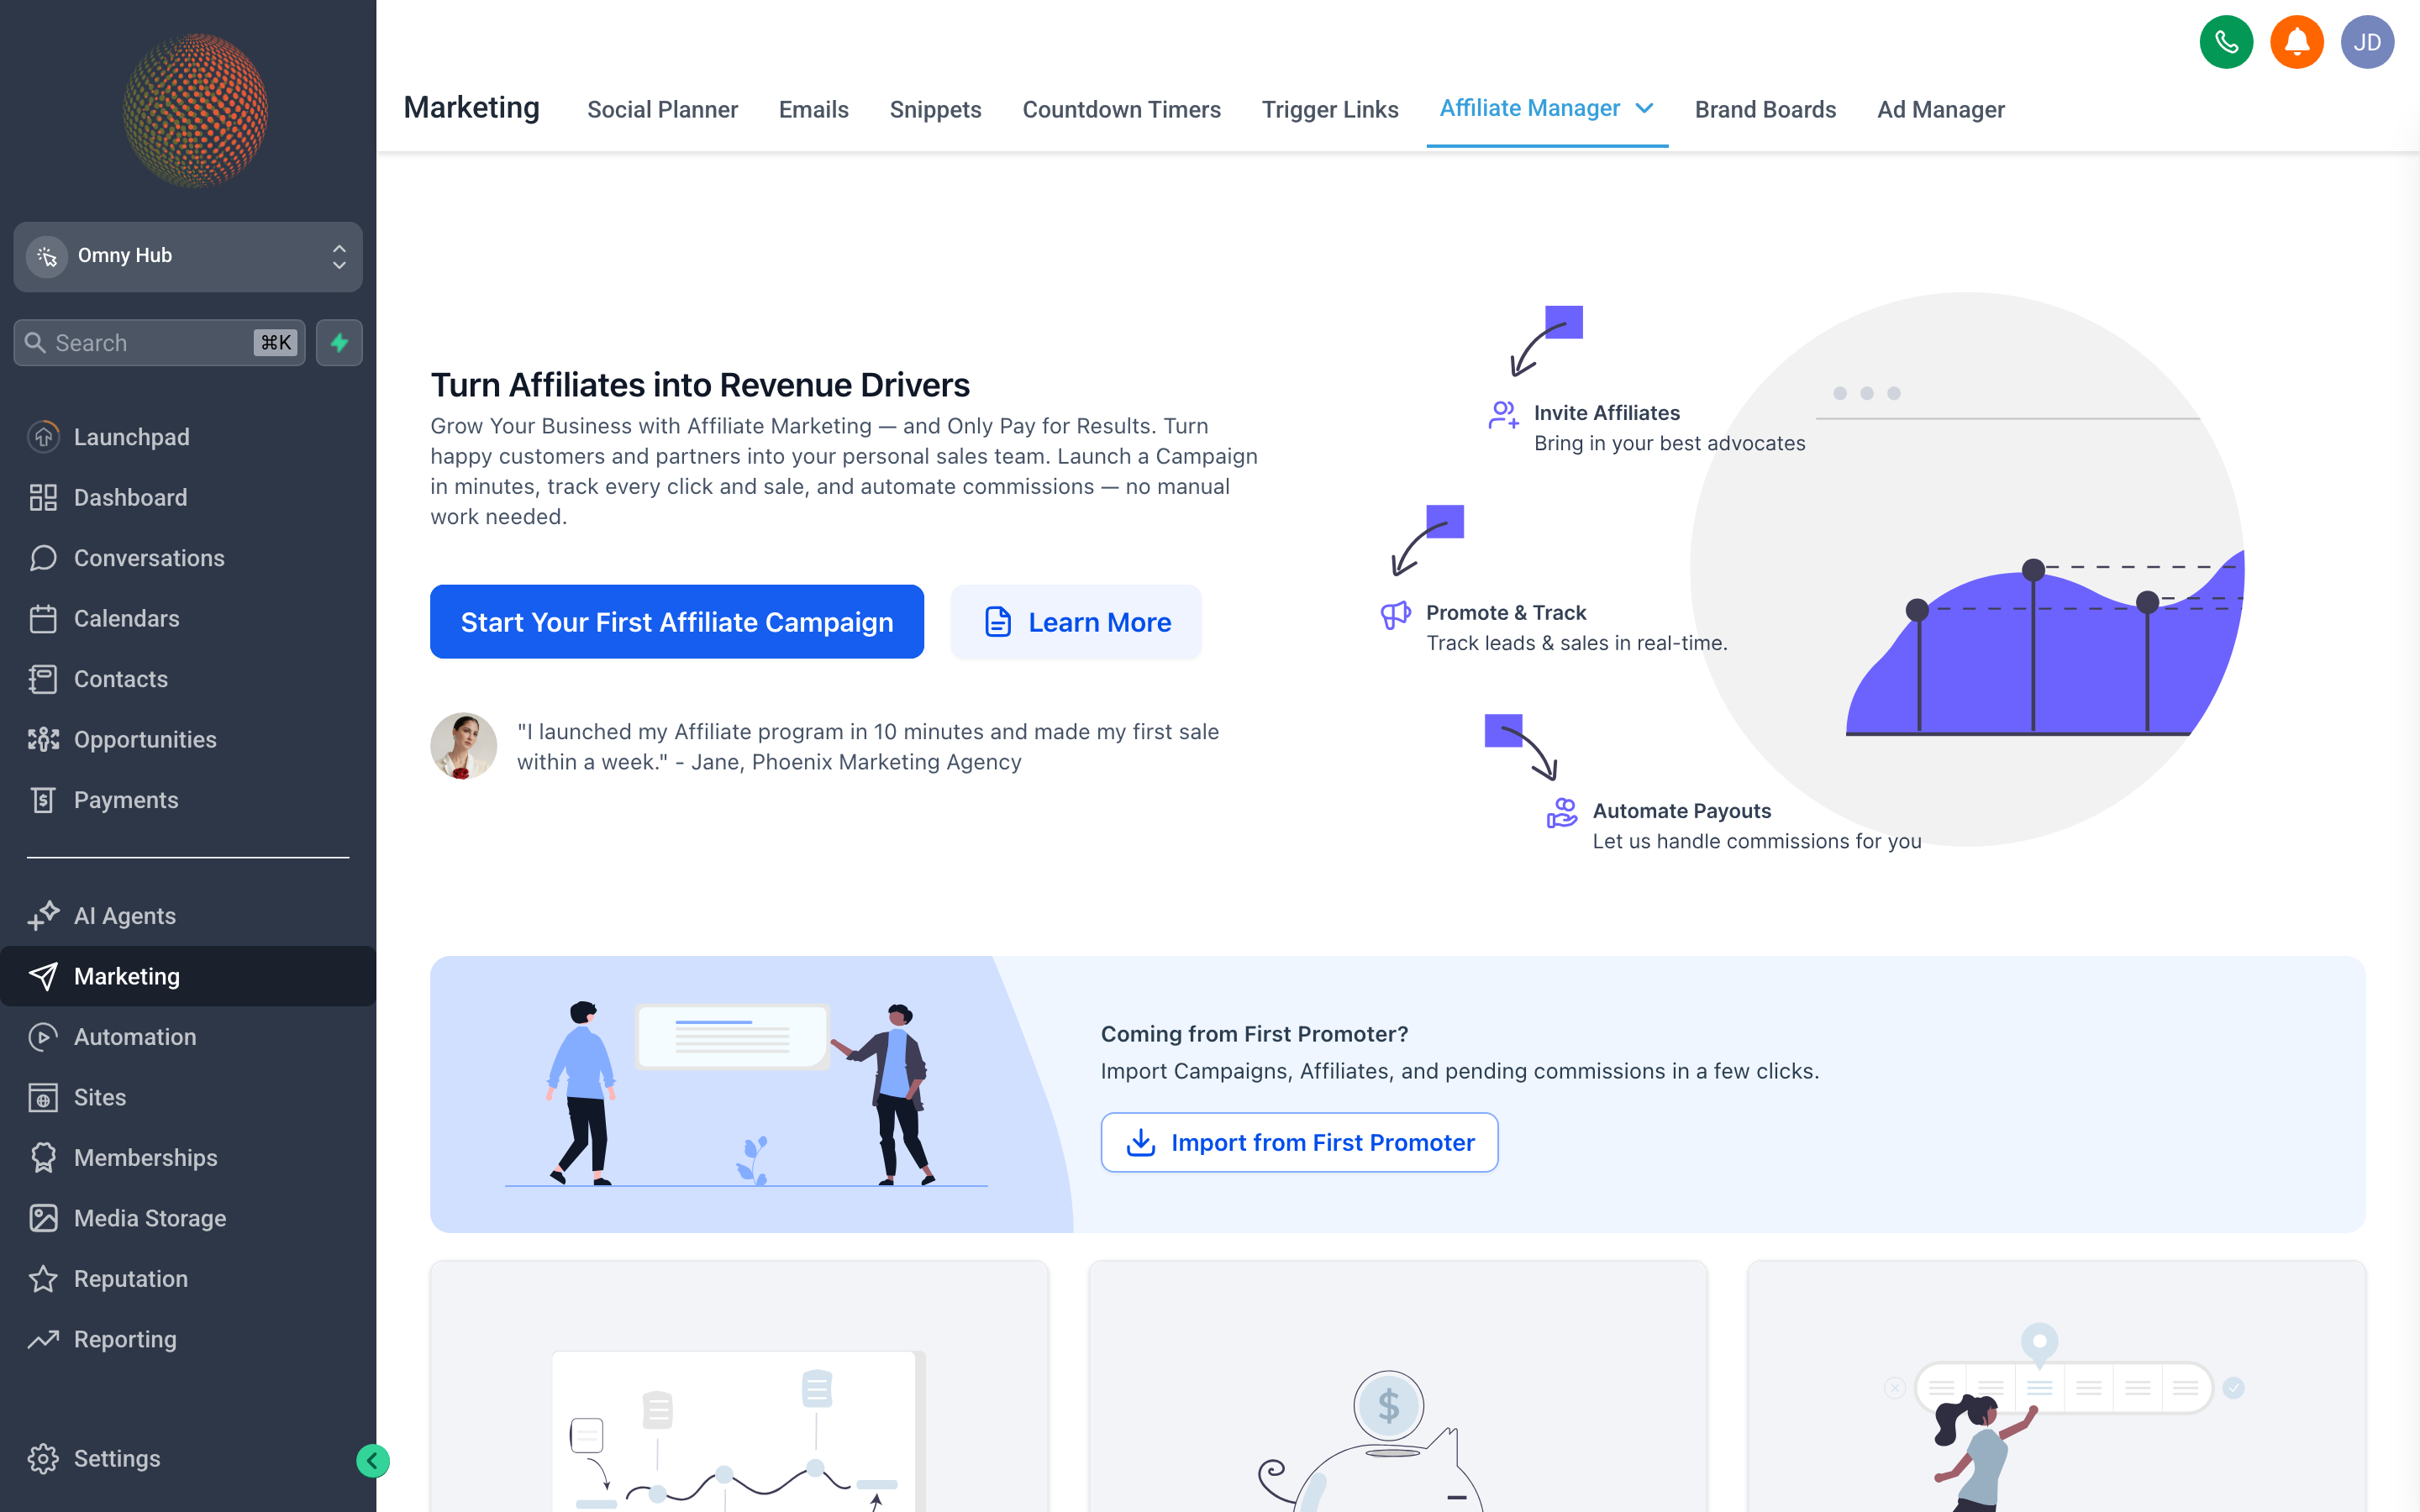Click the AI Agents sparkle icon

(43, 916)
